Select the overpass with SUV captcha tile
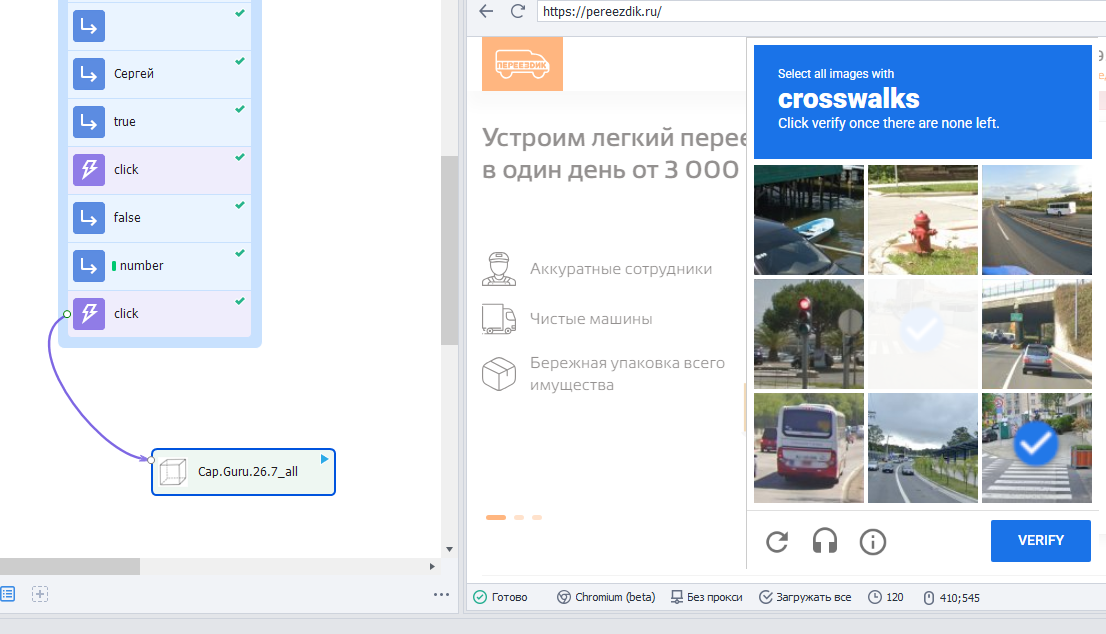 point(1036,334)
